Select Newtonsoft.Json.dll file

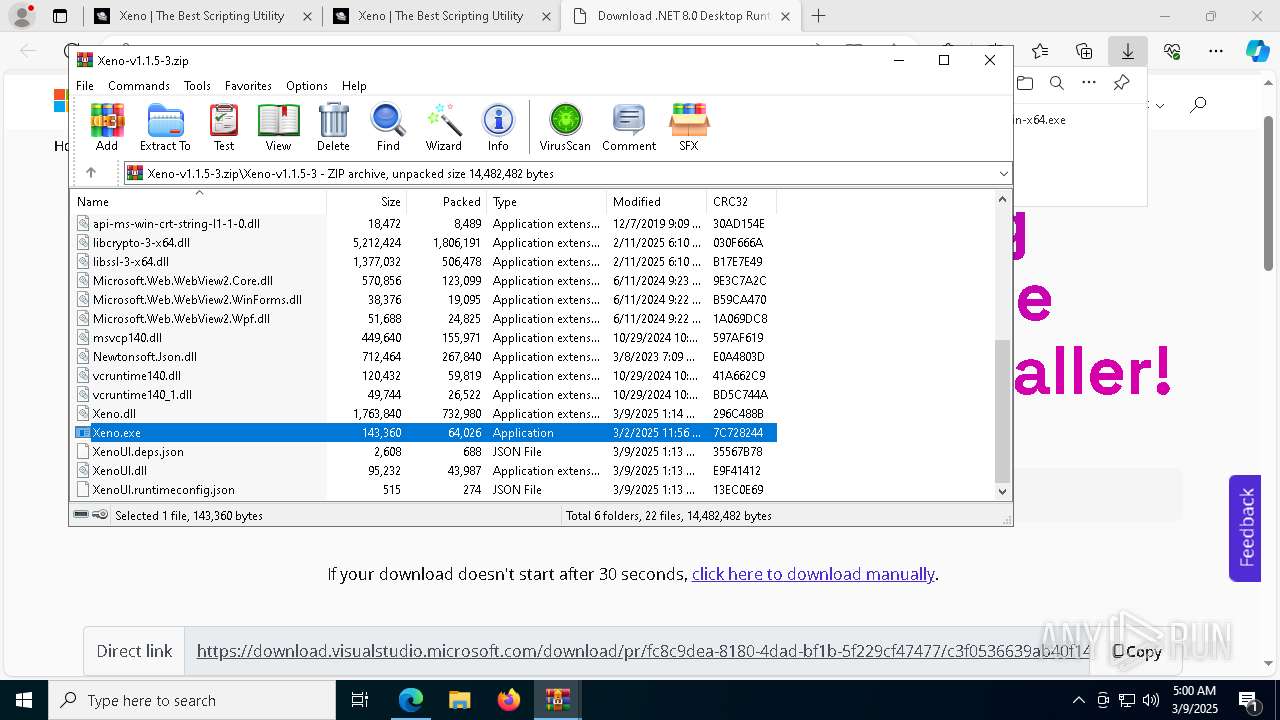(425, 357)
